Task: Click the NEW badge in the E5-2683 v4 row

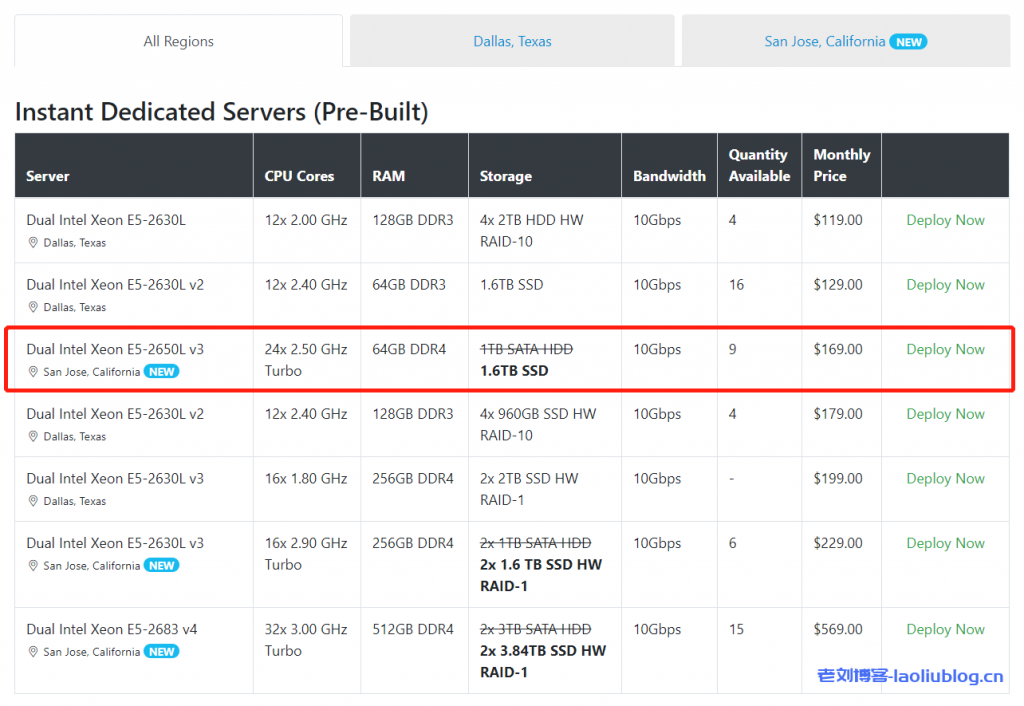Action: click(x=161, y=651)
